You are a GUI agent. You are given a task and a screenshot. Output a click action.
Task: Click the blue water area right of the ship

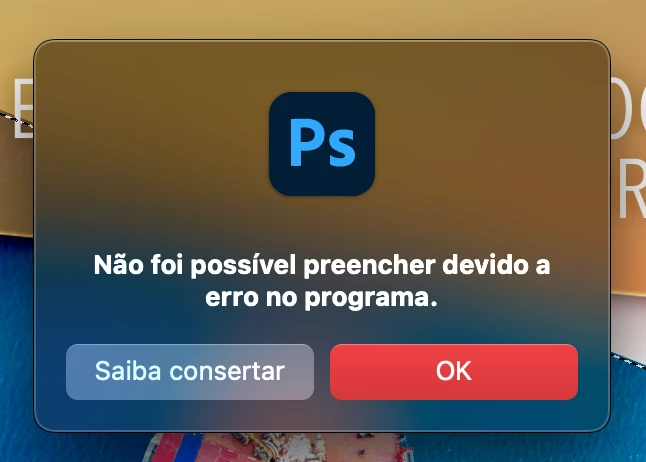(515, 447)
